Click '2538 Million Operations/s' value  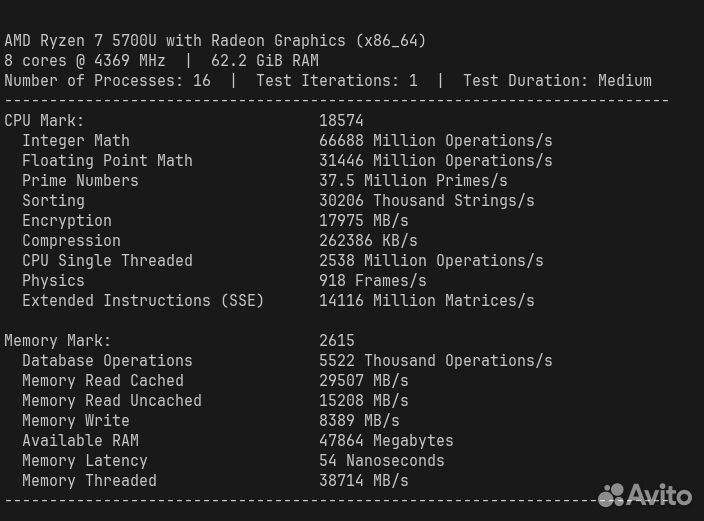[x=431, y=260]
